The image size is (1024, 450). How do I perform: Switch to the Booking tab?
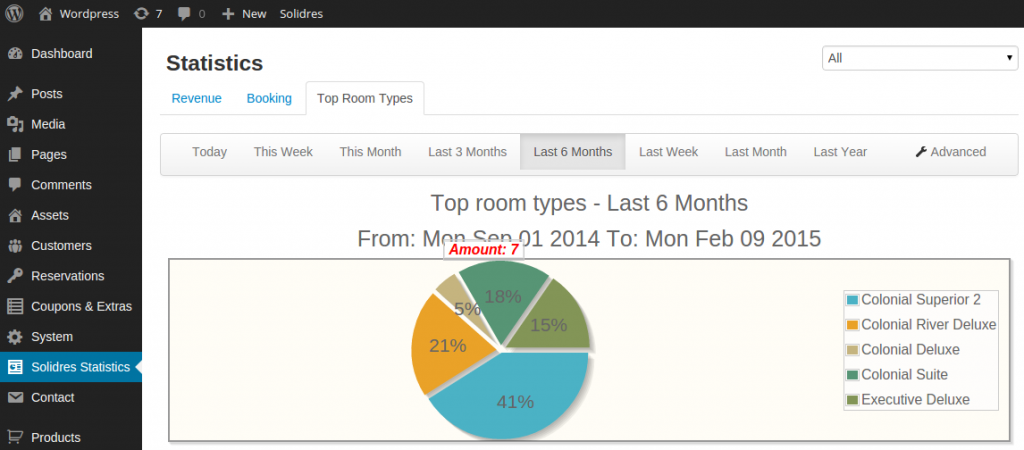click(269, 99)
